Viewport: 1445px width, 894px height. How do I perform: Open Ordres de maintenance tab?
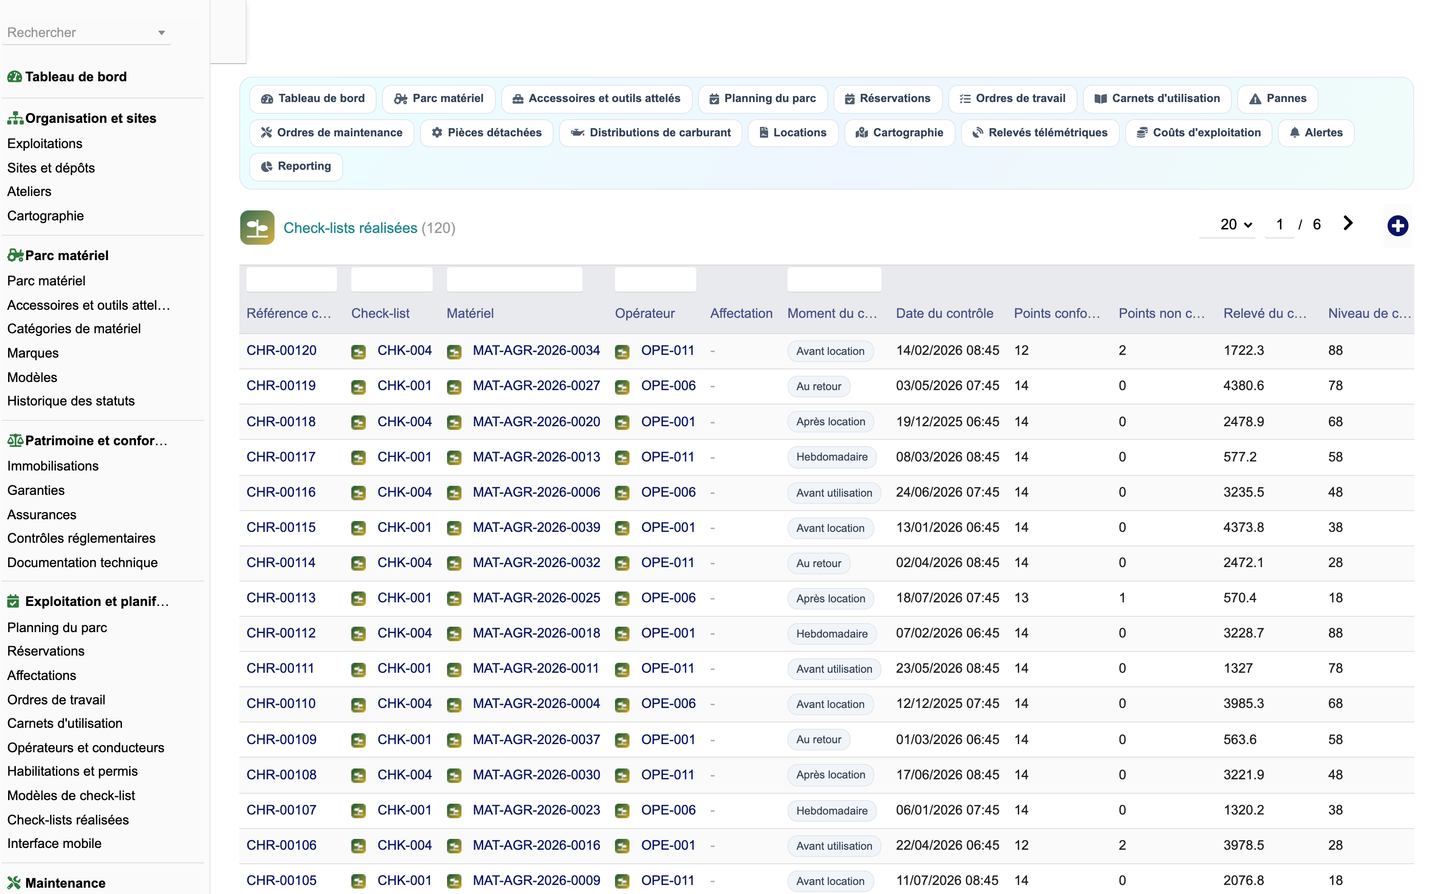coord(332,133)
